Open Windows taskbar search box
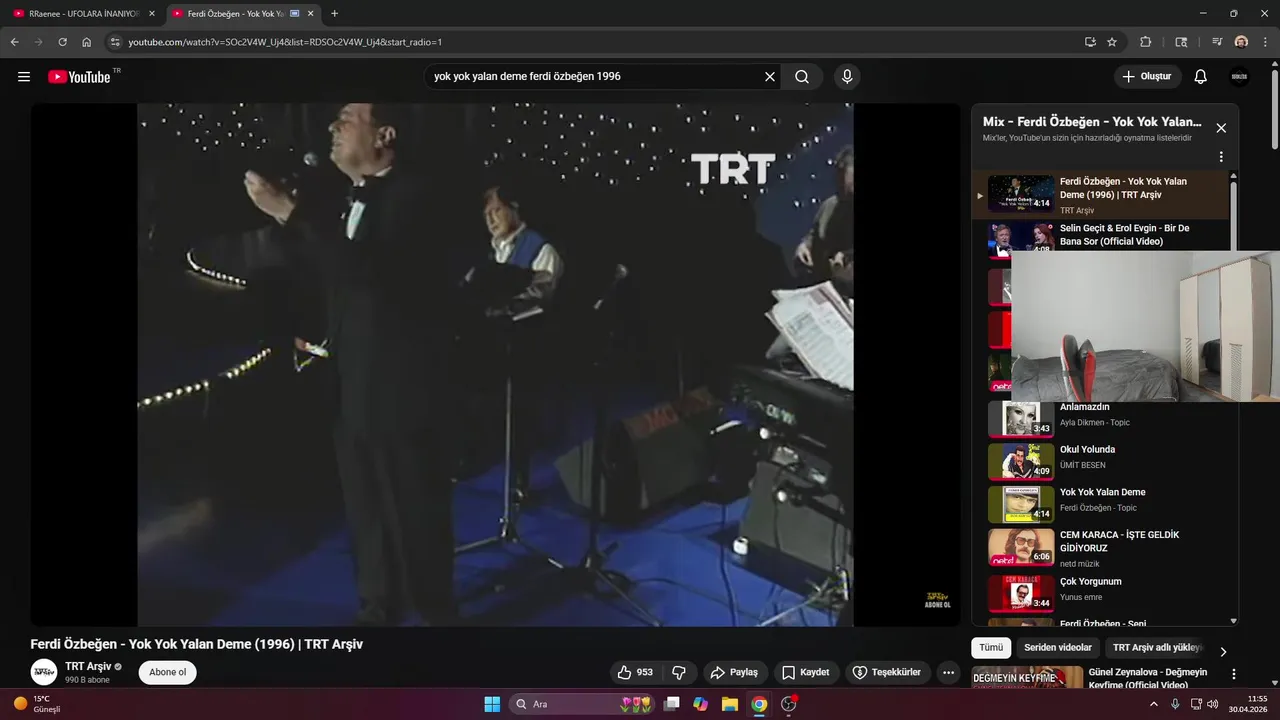Screen dimensions: 1280x720 point(583,704)
